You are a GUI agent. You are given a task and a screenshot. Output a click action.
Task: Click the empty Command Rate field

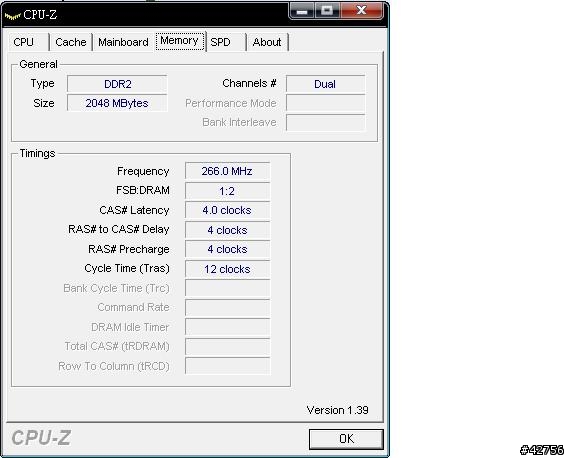coord(228,307)
